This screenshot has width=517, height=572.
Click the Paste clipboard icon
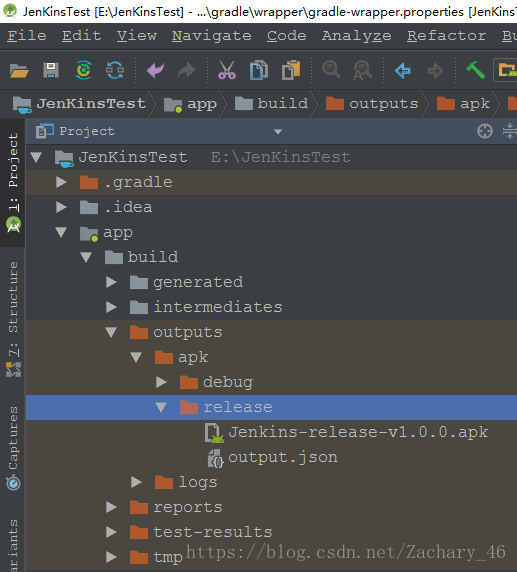(x=291, y=70)
